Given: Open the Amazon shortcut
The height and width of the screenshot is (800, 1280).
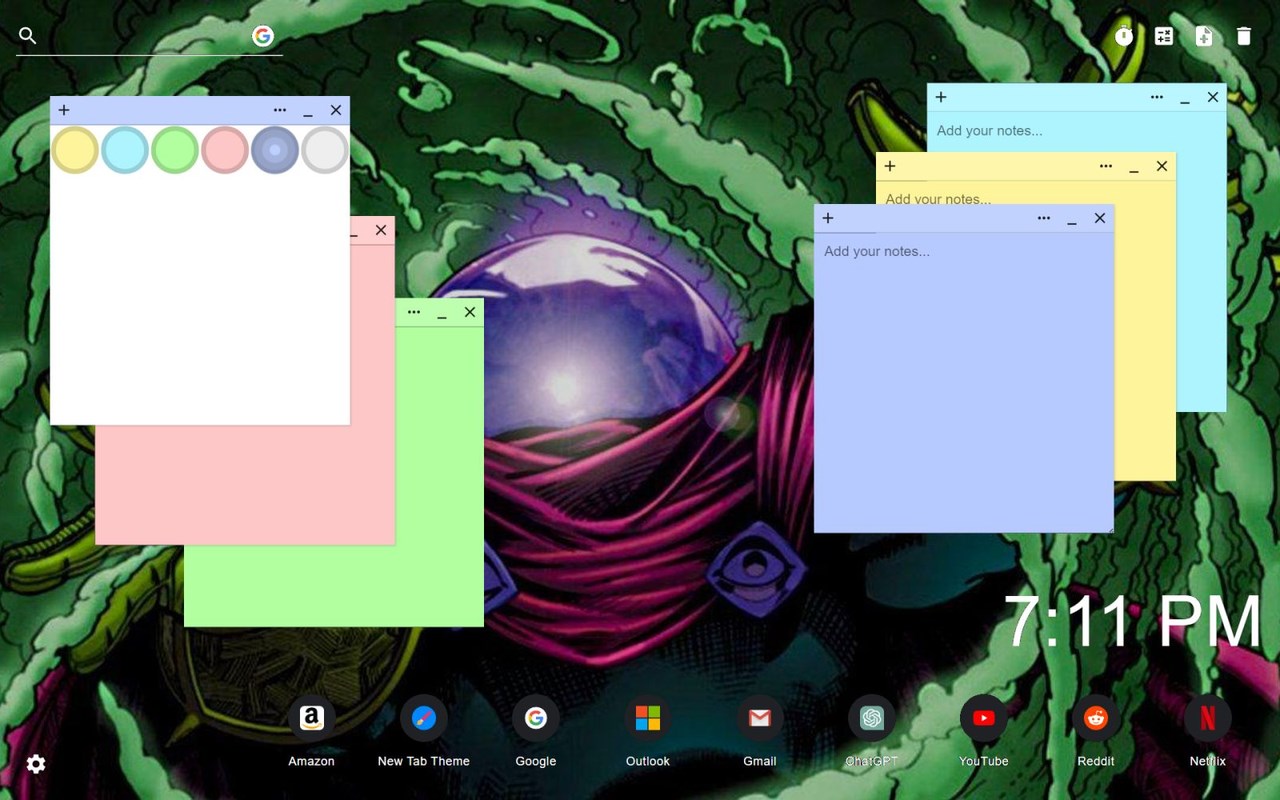Looking at the screenshot, I should click(312, 731).
